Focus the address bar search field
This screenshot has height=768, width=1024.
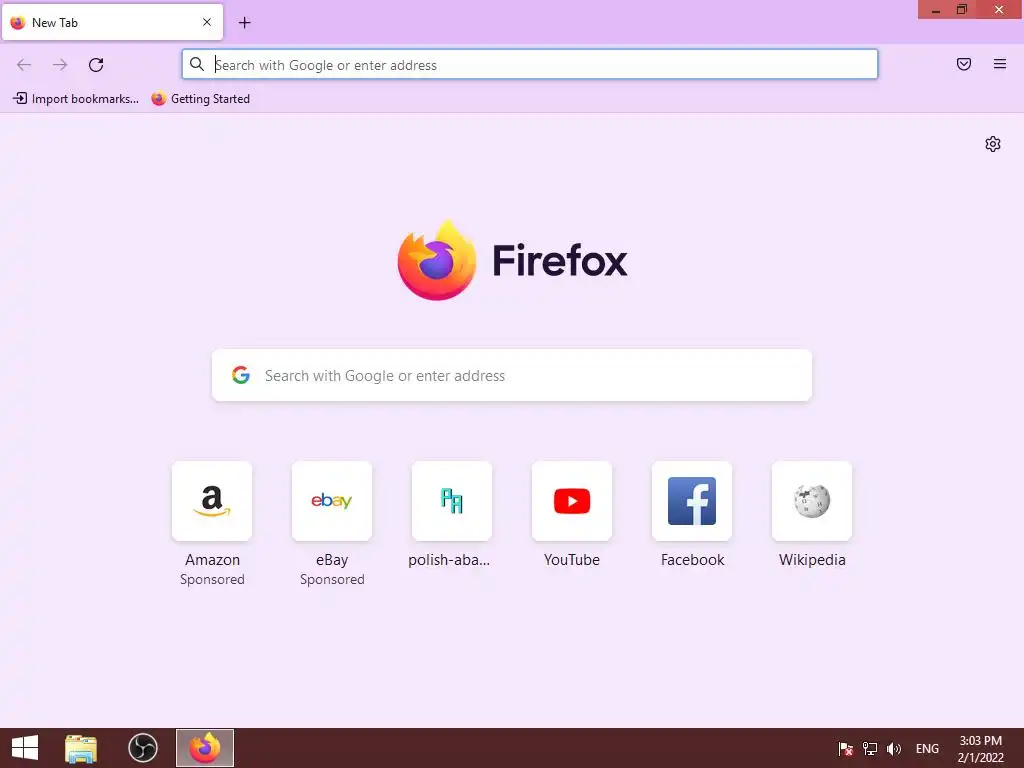point(530,65)
